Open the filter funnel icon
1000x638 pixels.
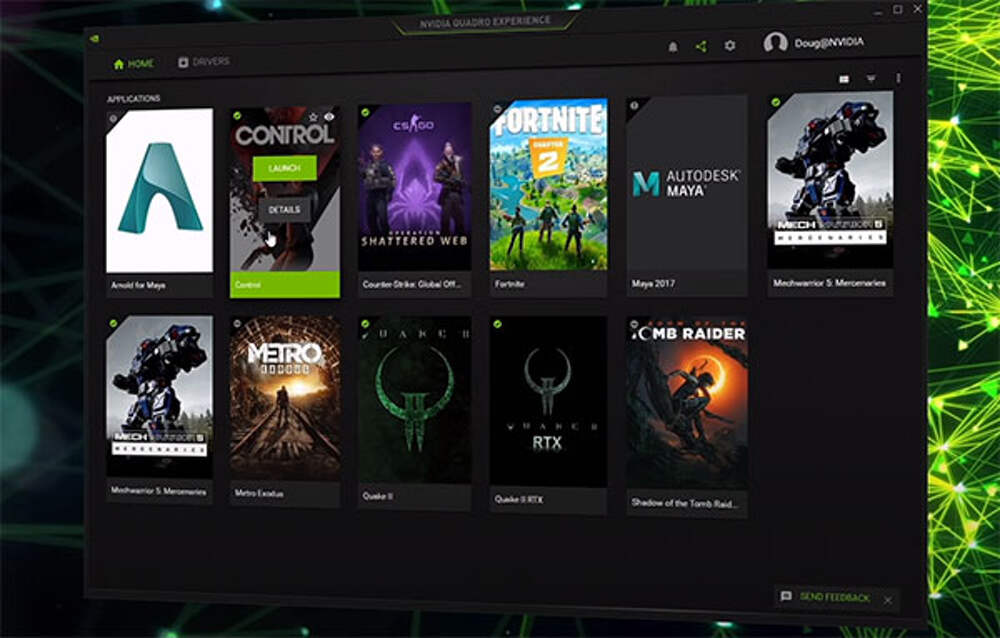click(x=871, y=78)
